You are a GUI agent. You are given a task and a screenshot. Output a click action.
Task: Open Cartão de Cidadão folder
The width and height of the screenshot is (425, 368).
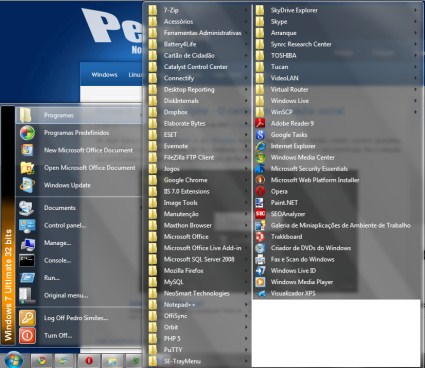[x=198, y=56]
